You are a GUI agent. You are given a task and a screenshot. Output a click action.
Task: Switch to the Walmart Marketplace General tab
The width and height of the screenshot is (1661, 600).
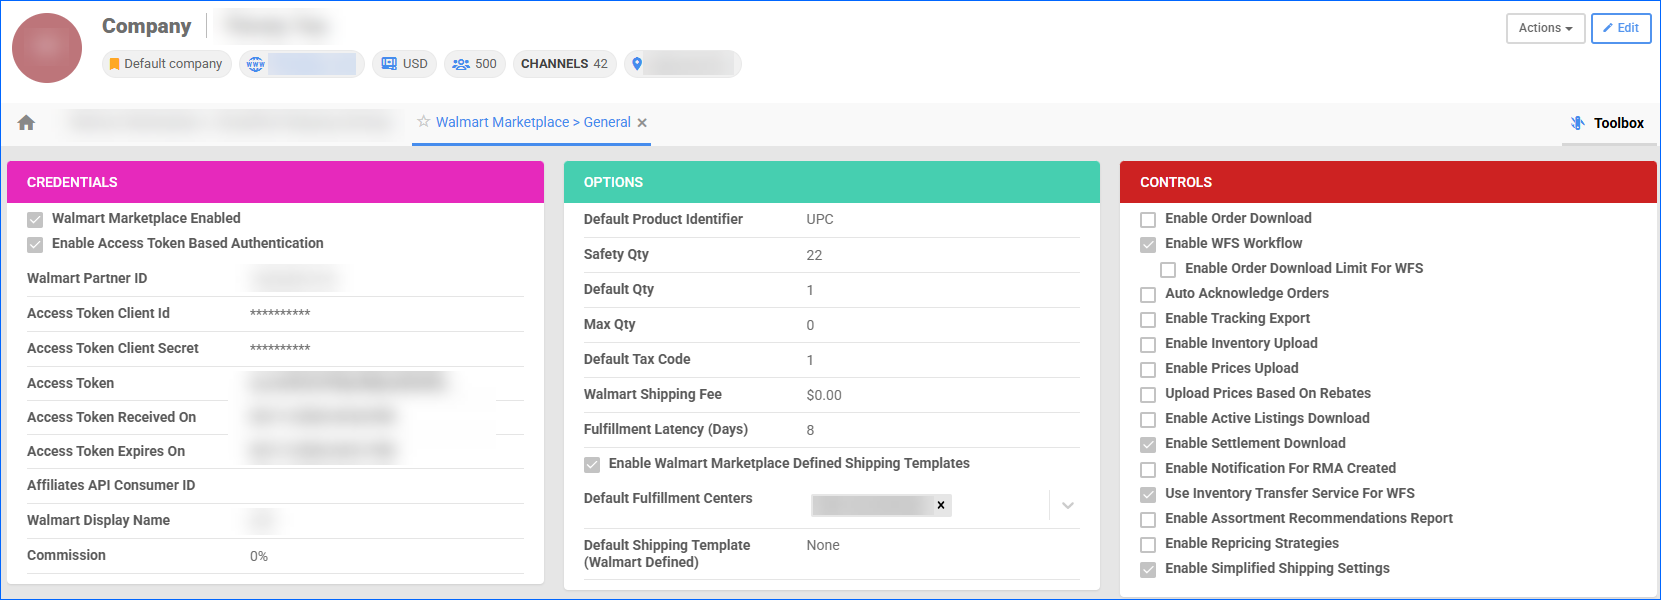tap(533, 122)
